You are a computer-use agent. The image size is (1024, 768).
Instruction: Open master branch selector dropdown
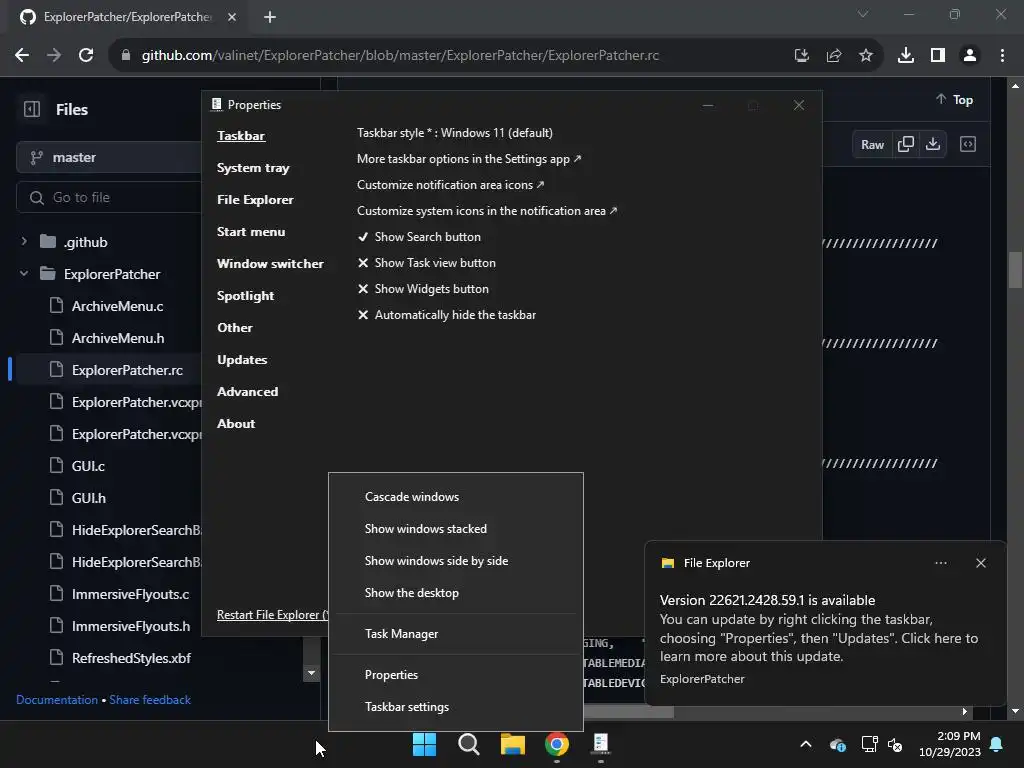[108, 157]
